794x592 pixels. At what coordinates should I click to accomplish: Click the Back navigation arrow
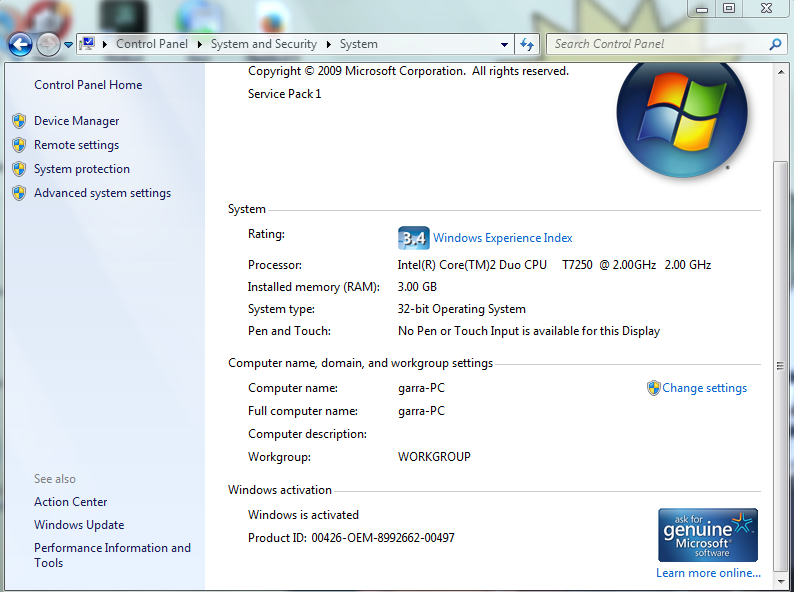coord(20,45)
